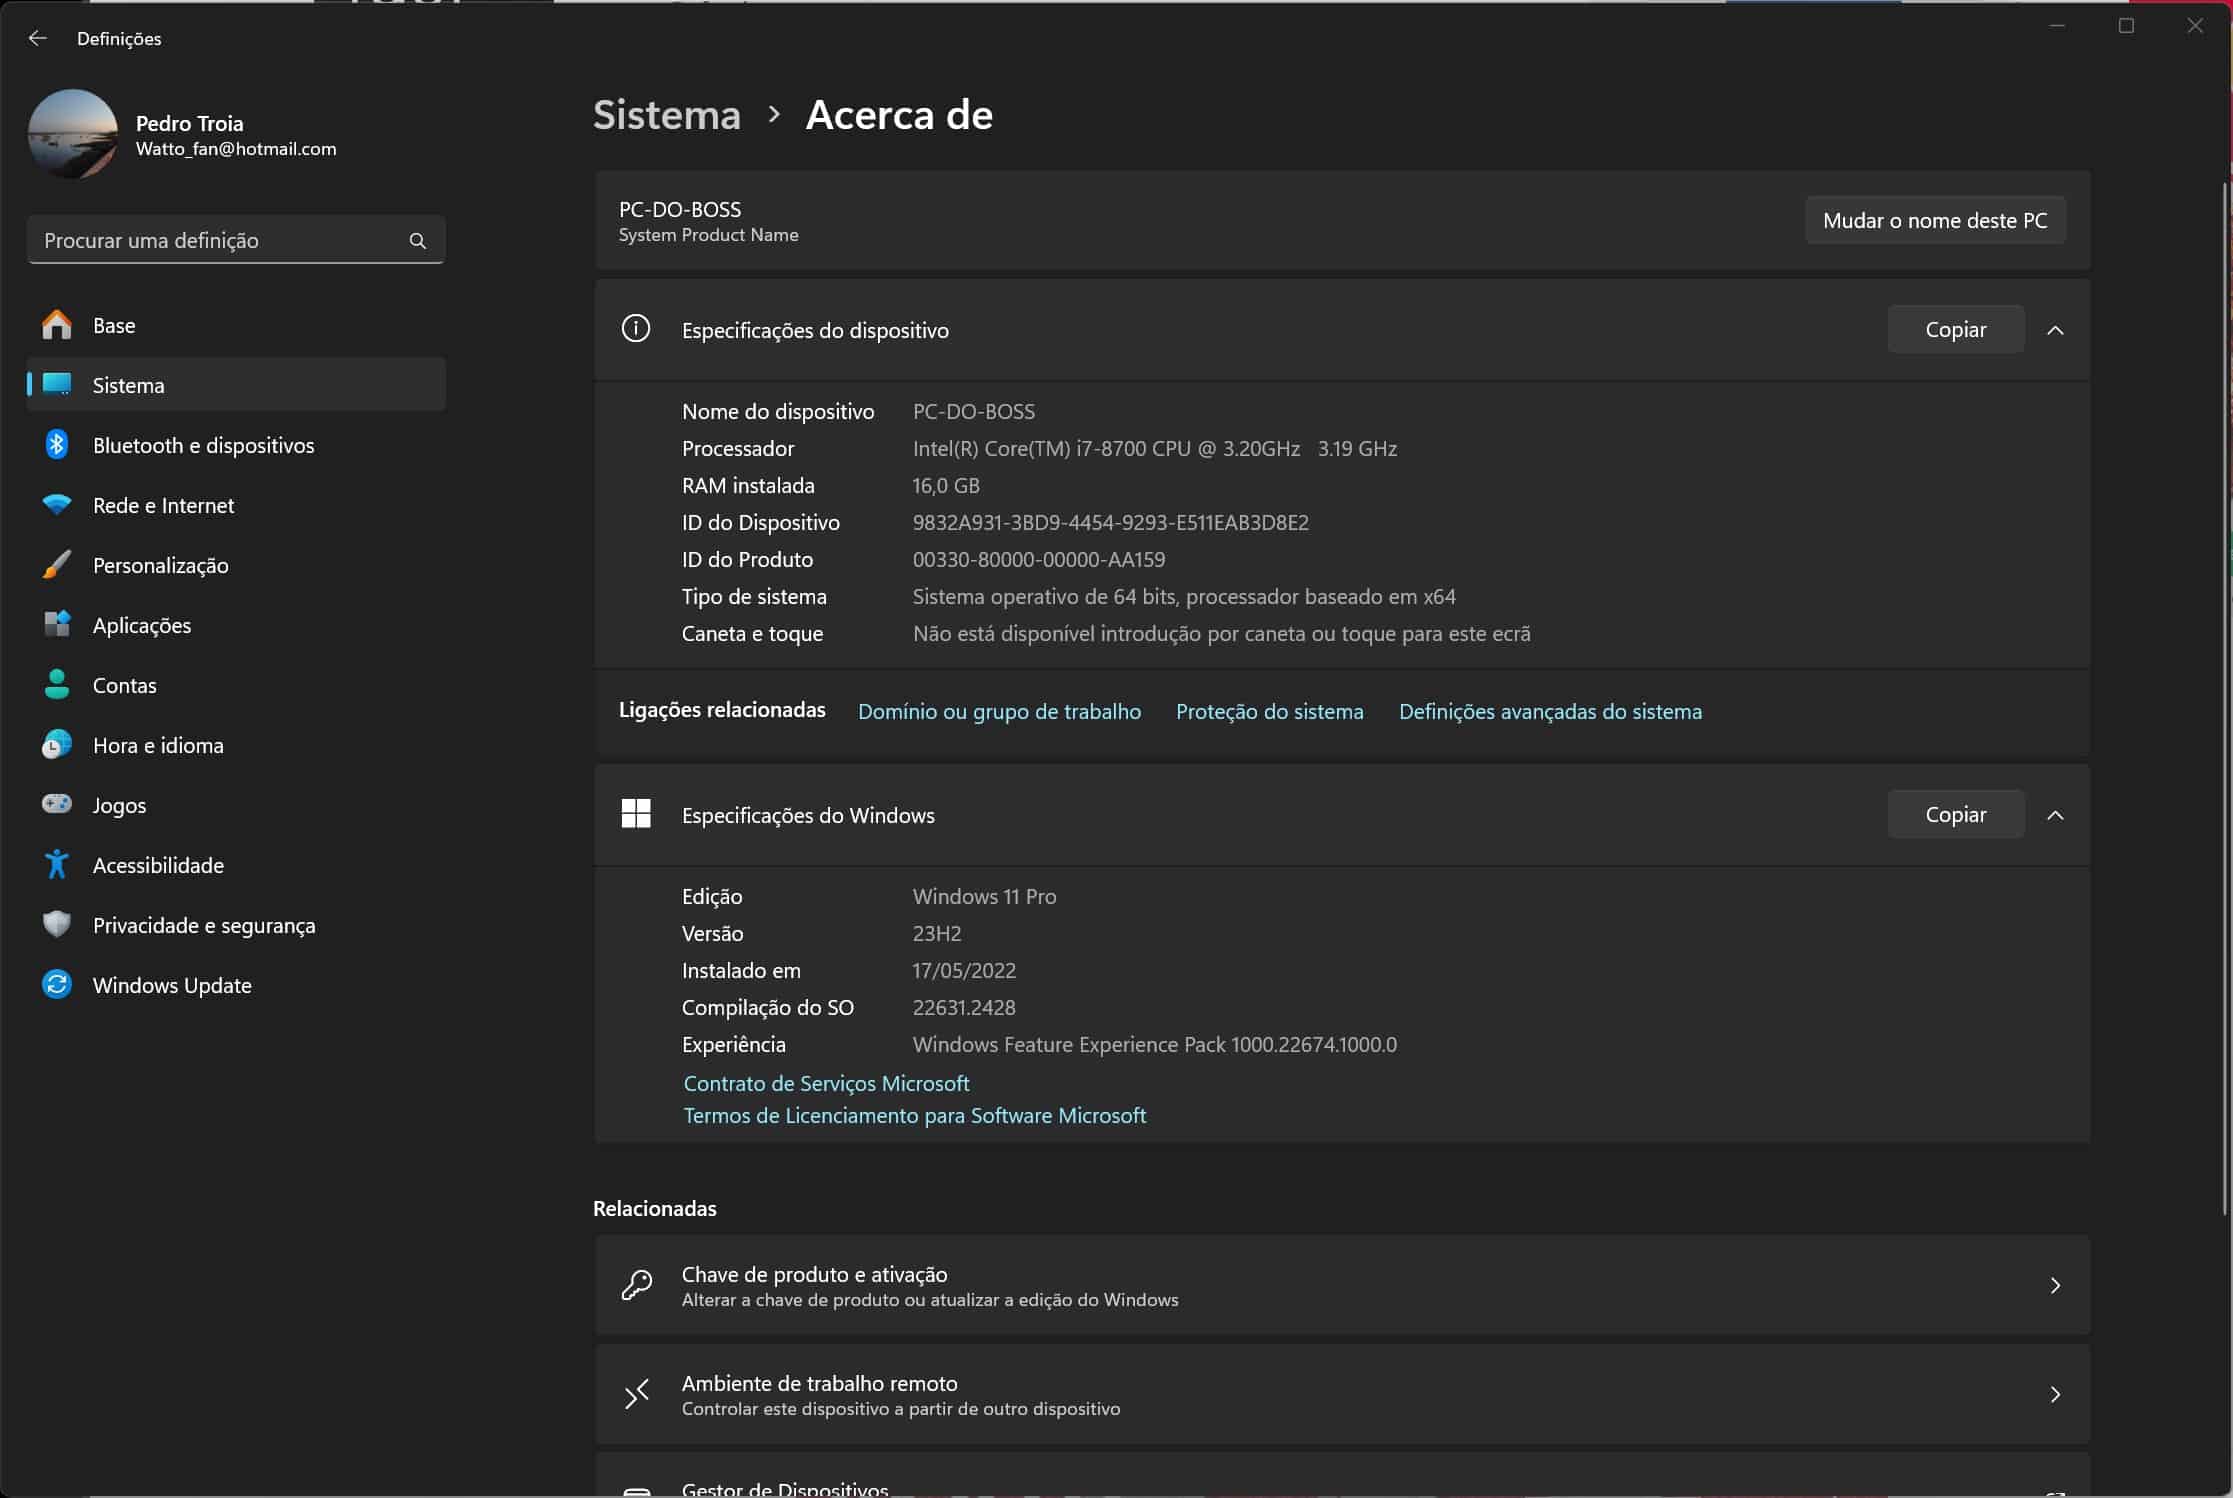This screenshot has width=2233, height=1498.
Task: Open Rede e Internet wifi icon
Action: pyautogui.click(x=57, y=505)
